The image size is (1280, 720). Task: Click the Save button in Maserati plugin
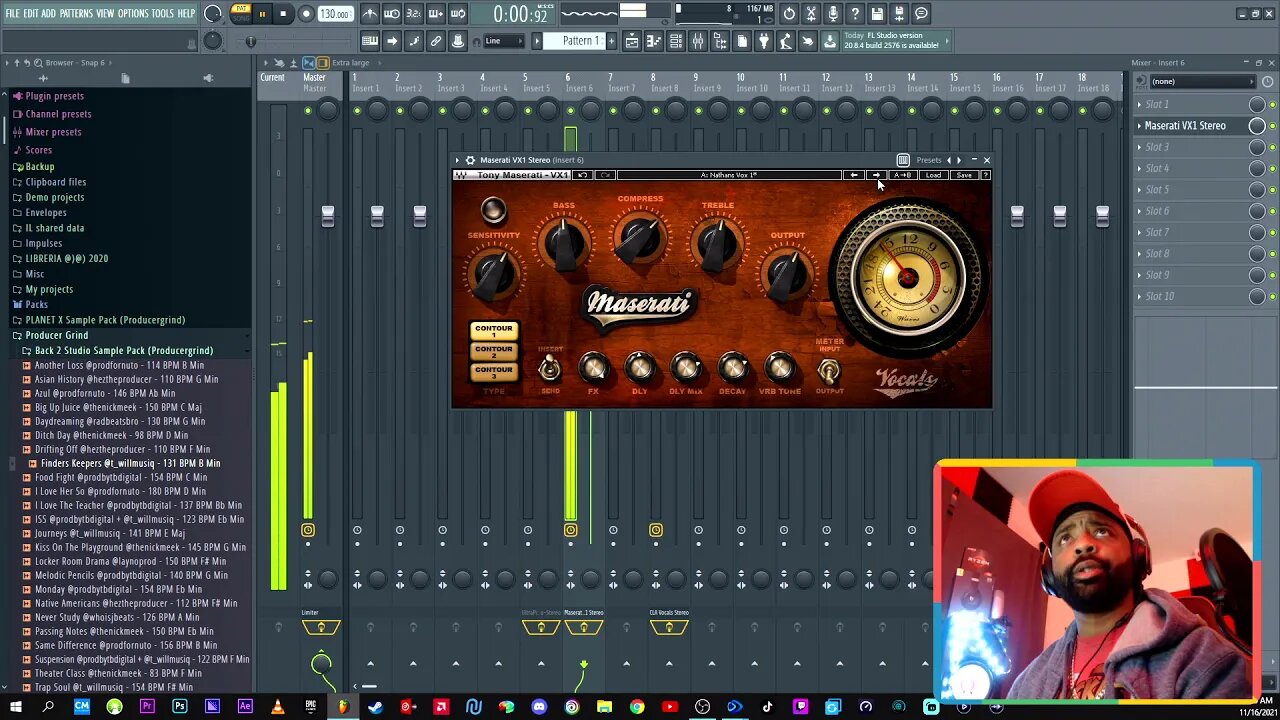coord(963,175)
